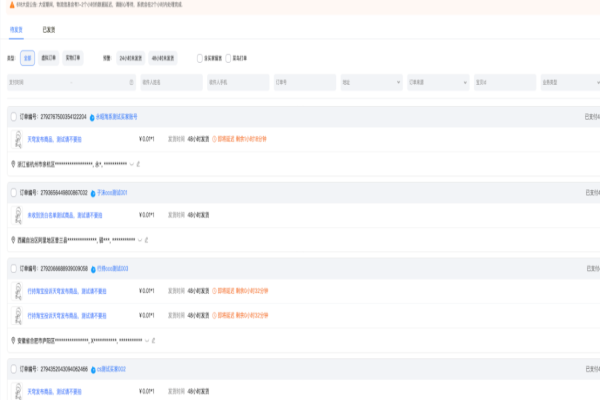Select the 待发货 tab
The image size is (600, 400).
pyautogui.click(x=15, y=31)
